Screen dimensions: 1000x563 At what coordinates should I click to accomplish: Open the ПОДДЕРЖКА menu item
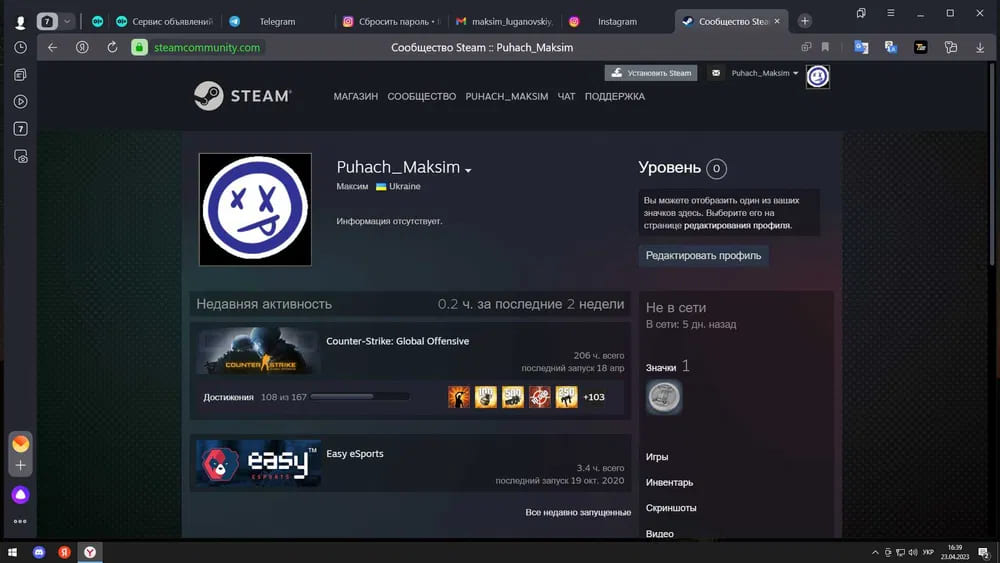(x=615, y=96)
